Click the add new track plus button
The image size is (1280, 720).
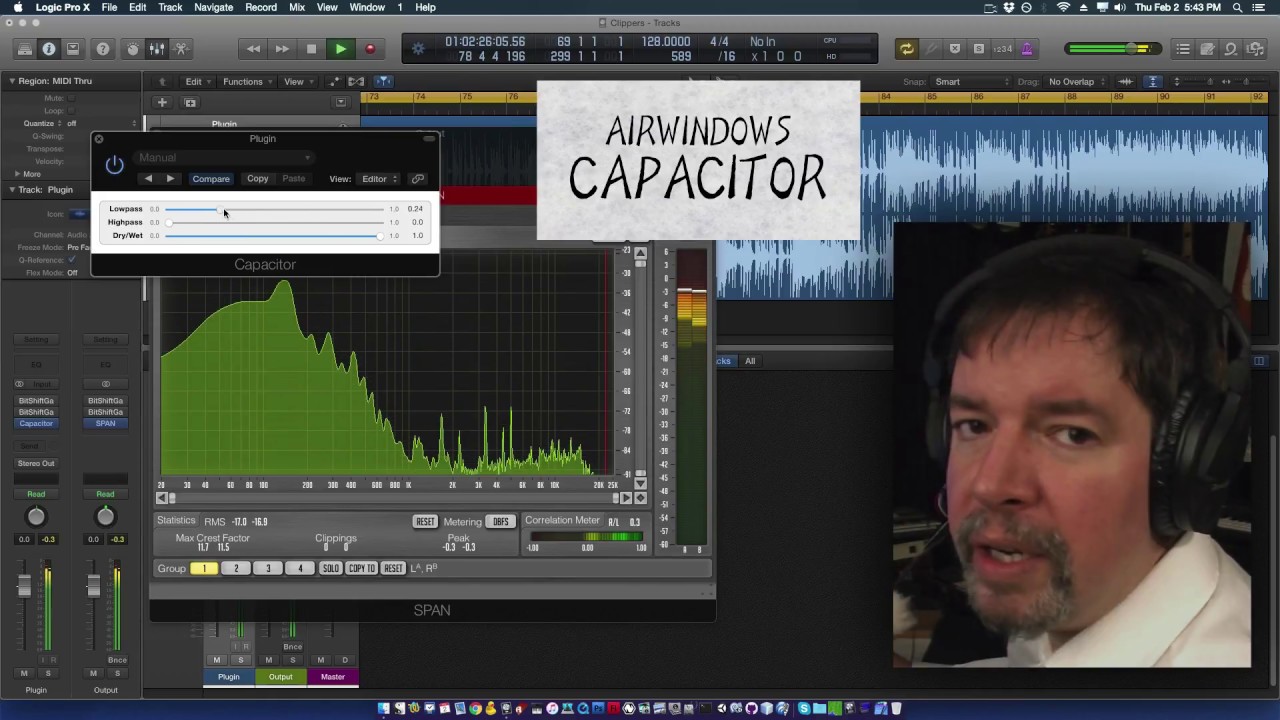click(162, 102)
